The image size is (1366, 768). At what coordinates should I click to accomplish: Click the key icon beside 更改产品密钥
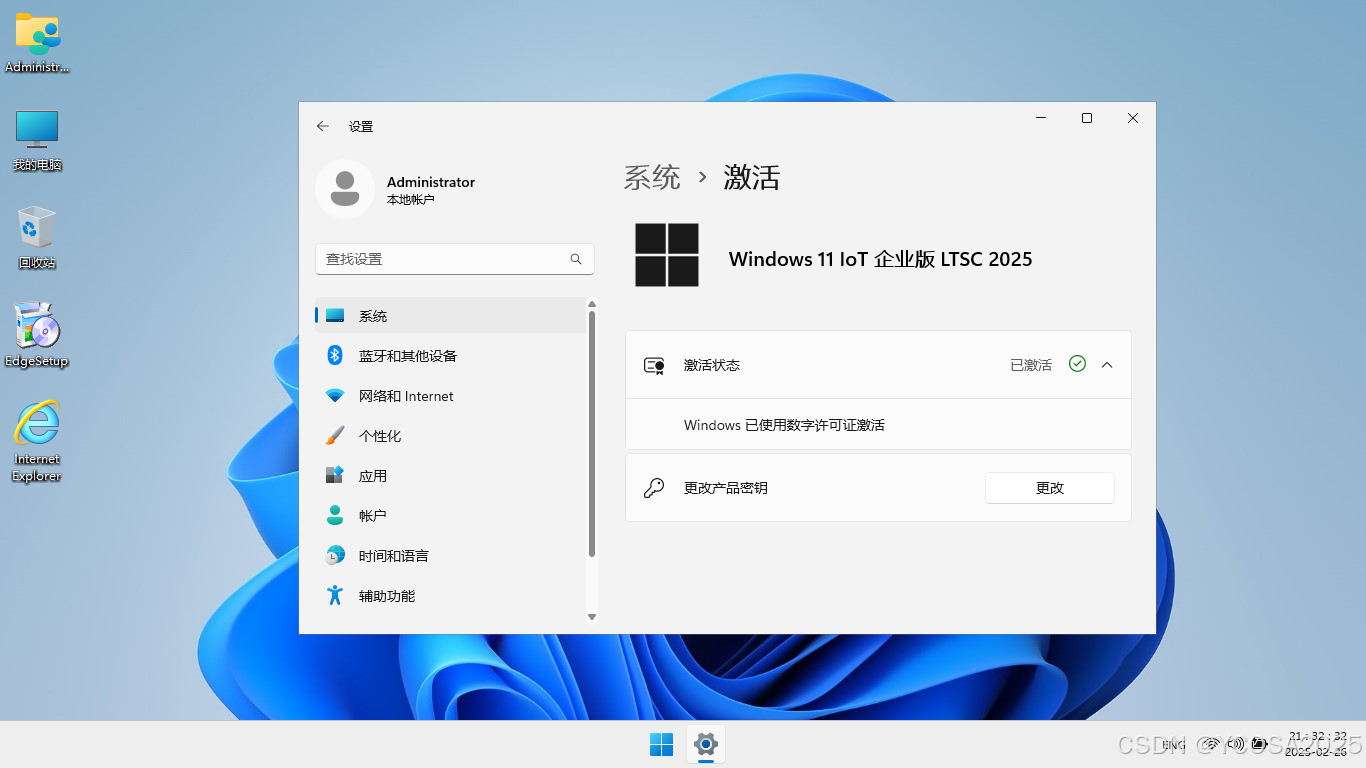[x=654, y=488]
